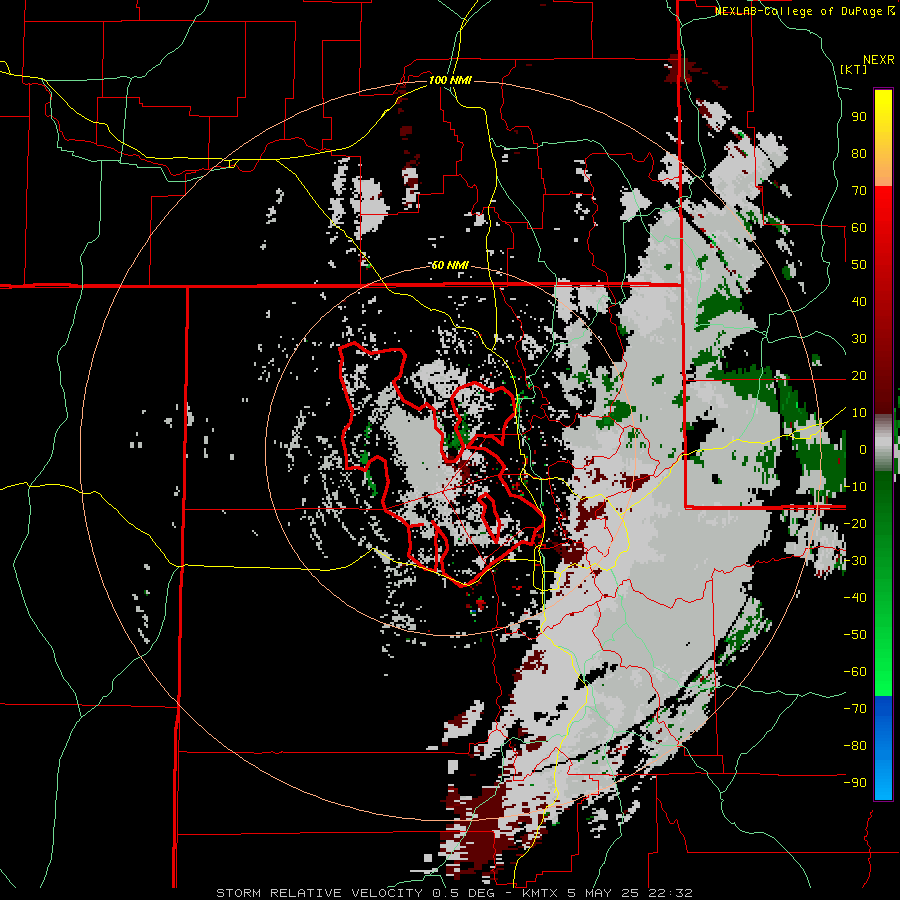Click the 10 value on velocity scale
The height and width of the screenshot is (900, 900).
coord(859,413)
